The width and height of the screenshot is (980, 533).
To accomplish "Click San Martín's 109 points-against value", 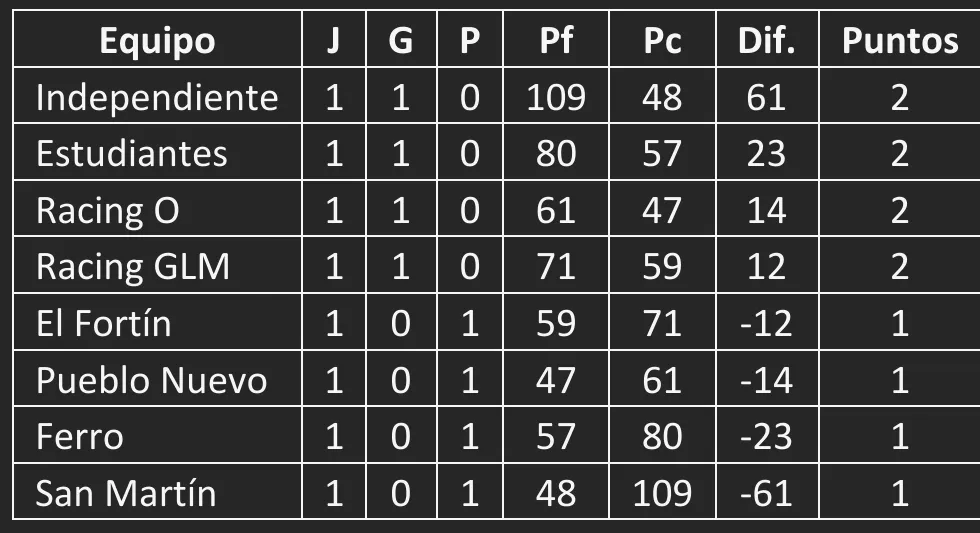I will tap(662, 494).
